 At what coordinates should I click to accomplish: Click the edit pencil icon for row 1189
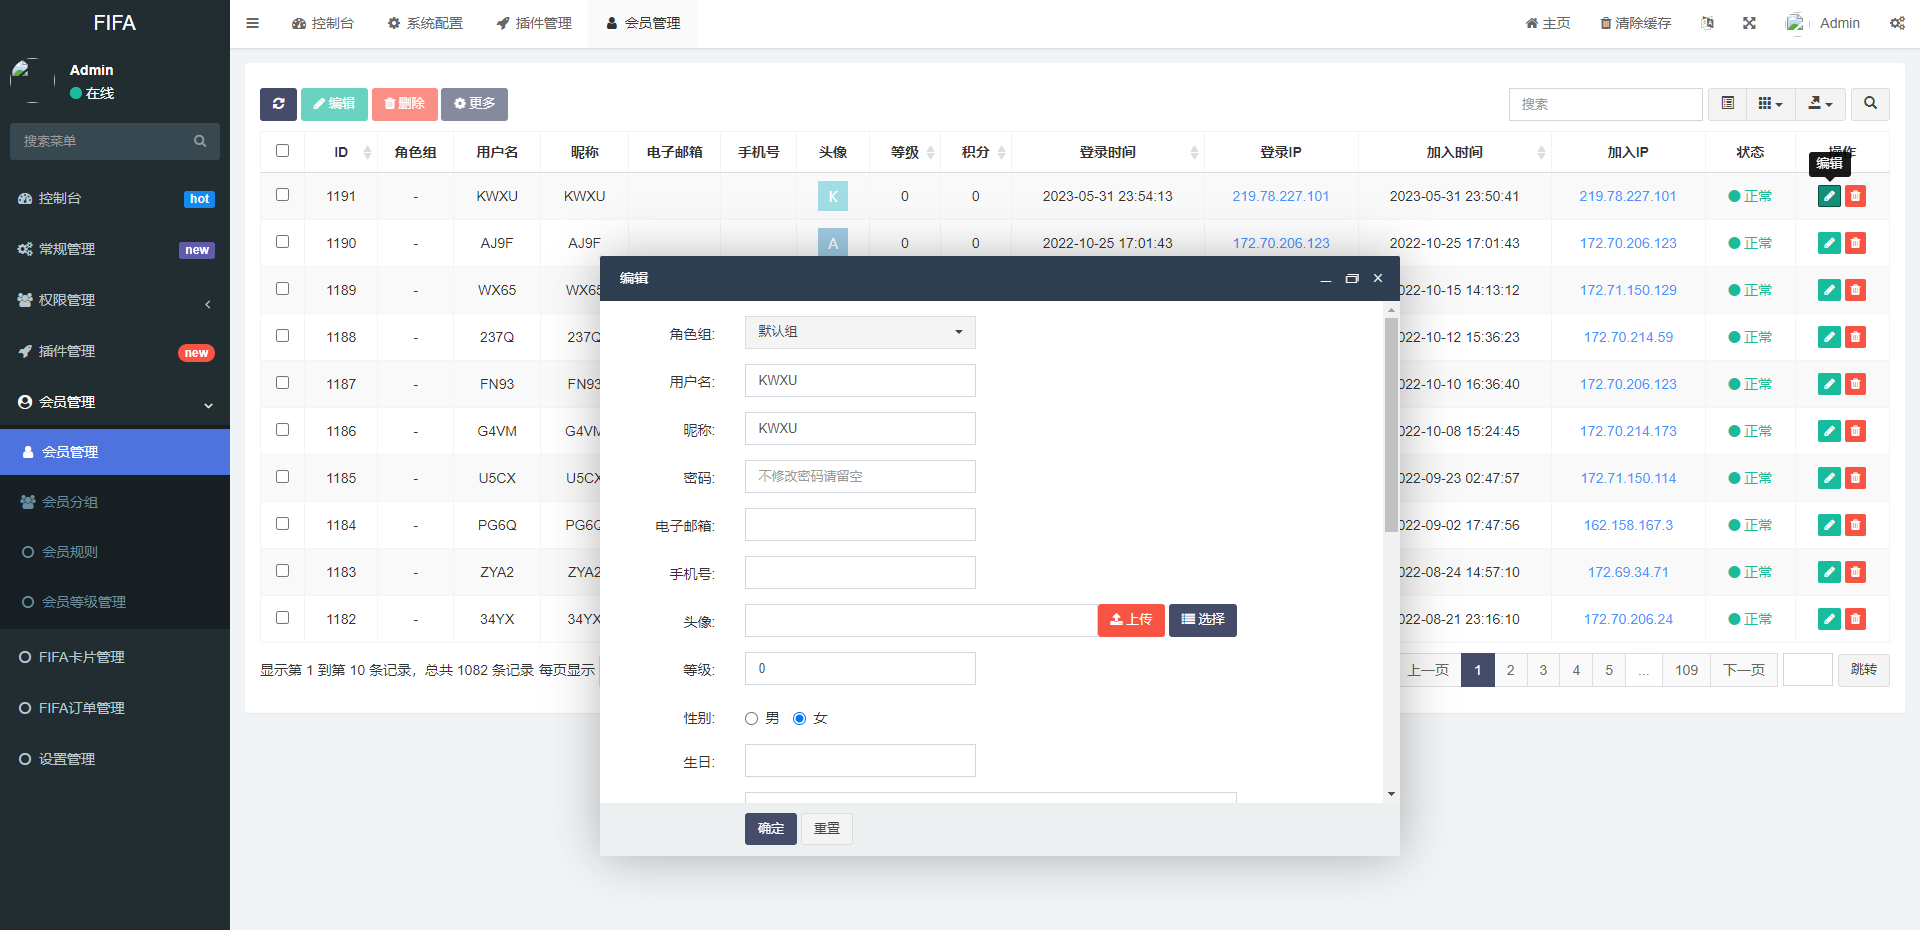click(1829, 290)
